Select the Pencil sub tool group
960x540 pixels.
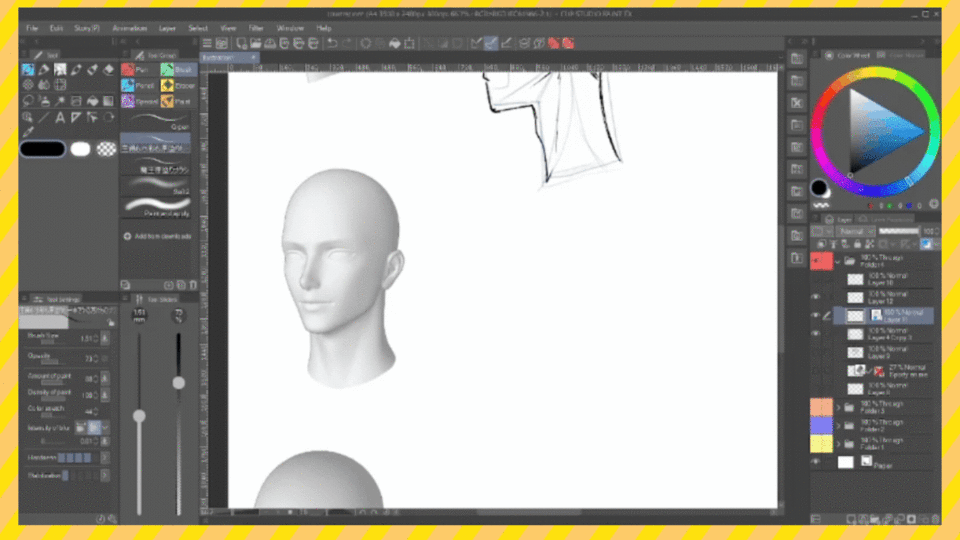(139, 86)
